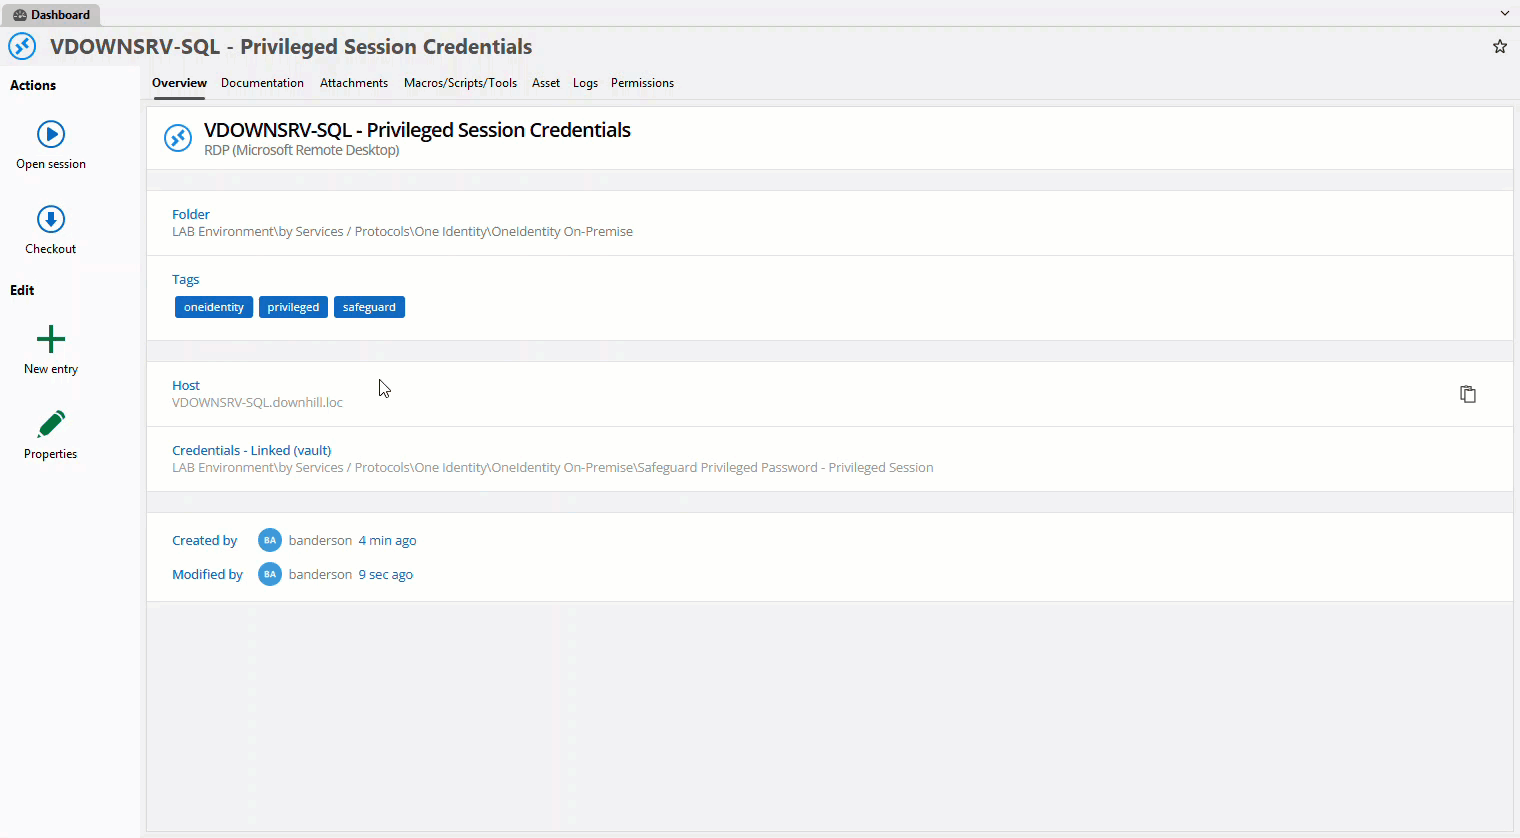Click the Properties pencil icon
The image size is (1520, 838).
51,424
